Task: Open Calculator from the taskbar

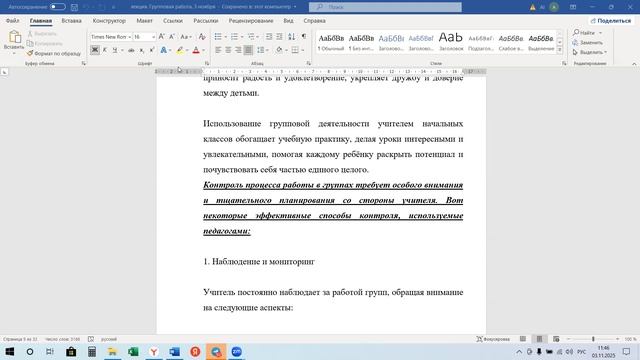Action: click(x=92, y=352)
